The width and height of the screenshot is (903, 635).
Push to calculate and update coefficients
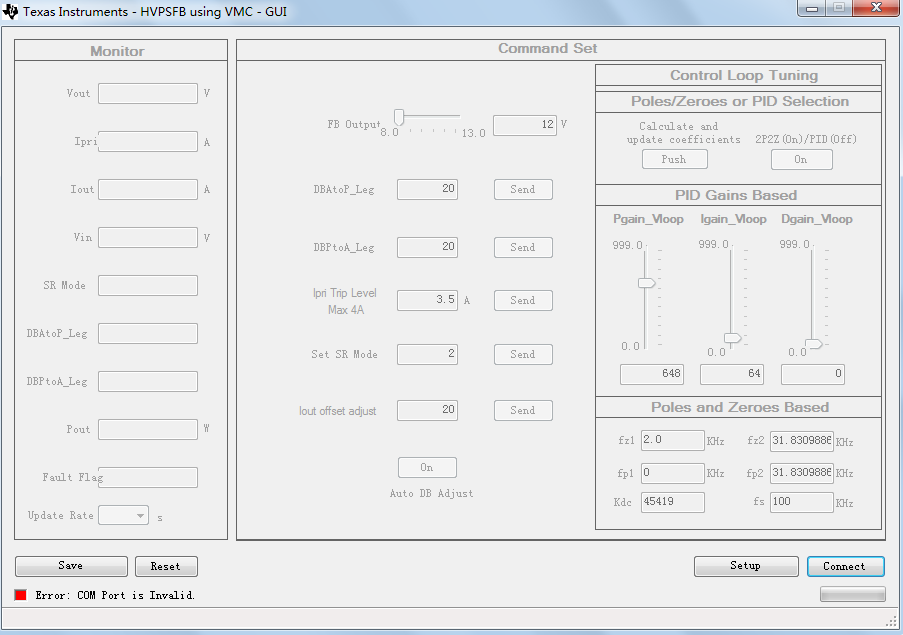point(674,159)
